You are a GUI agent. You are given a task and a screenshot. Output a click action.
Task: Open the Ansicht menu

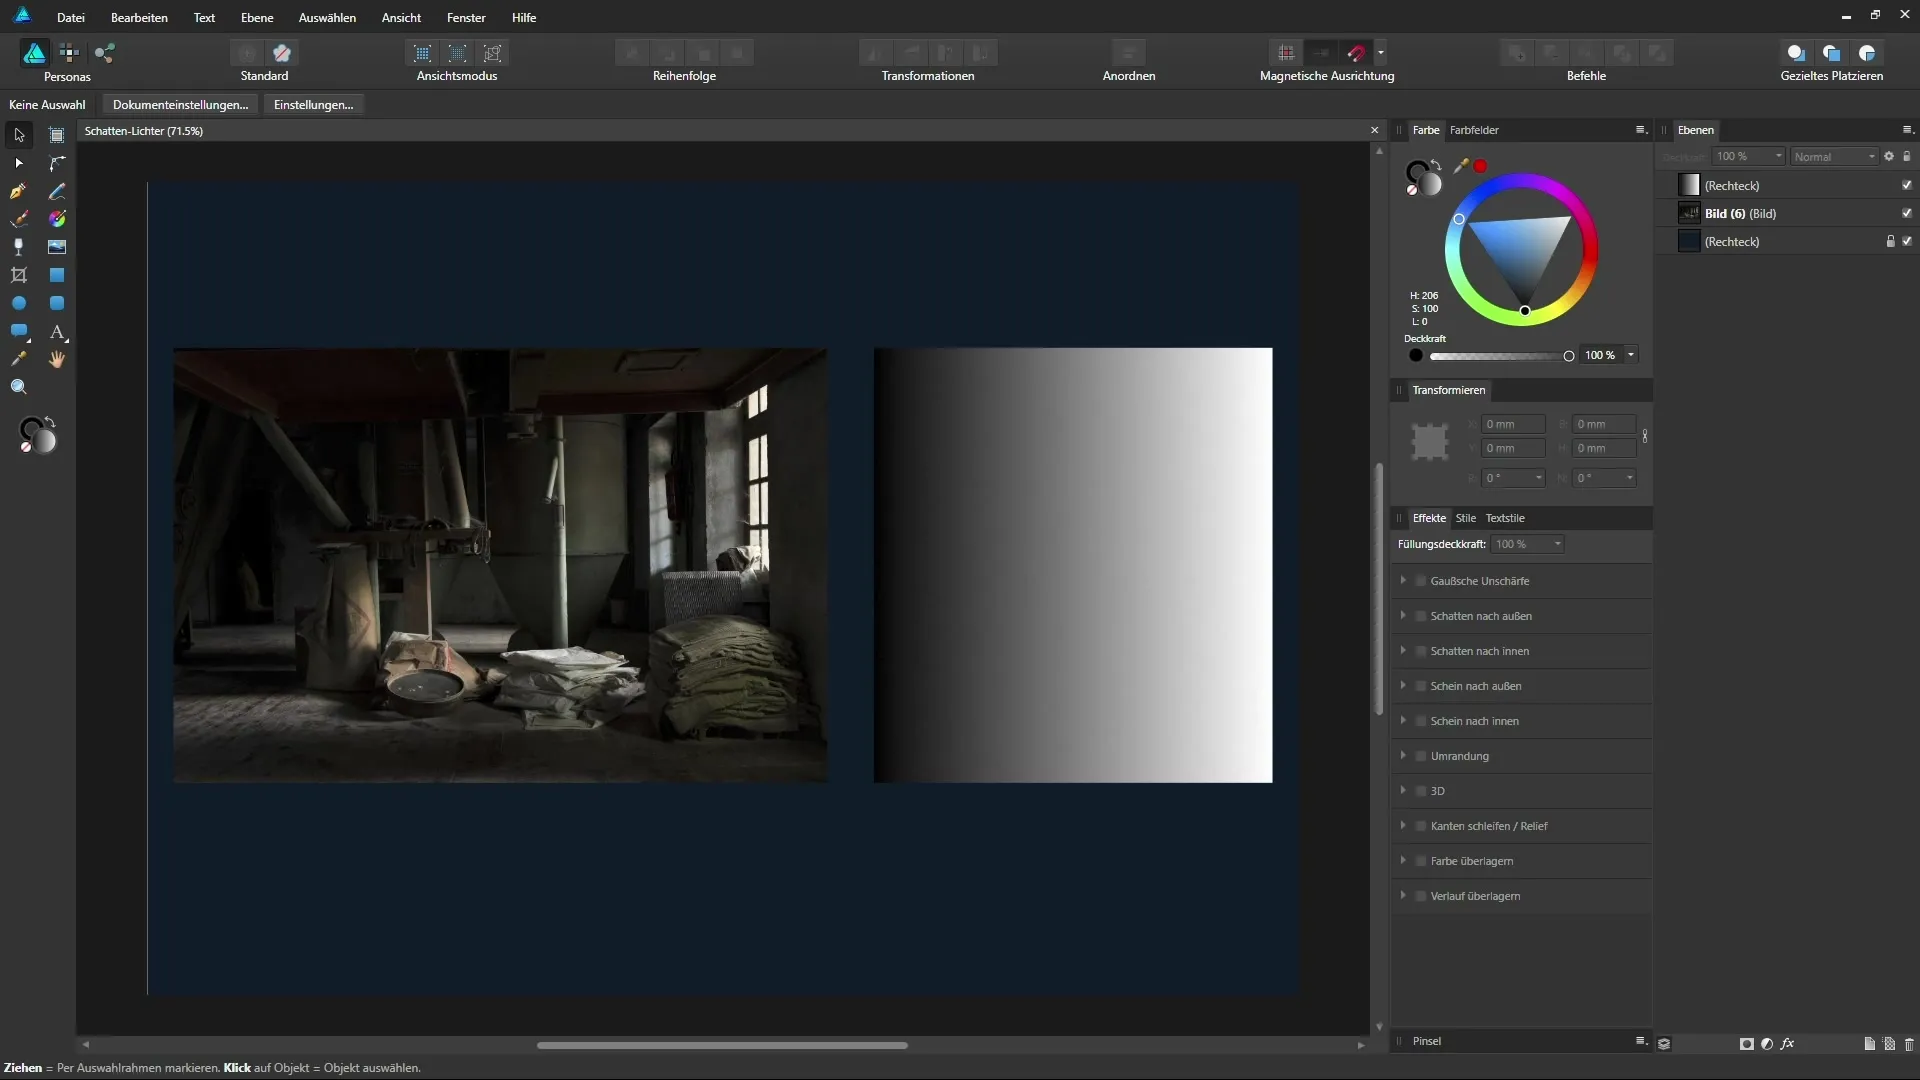(x=401, y=17)
